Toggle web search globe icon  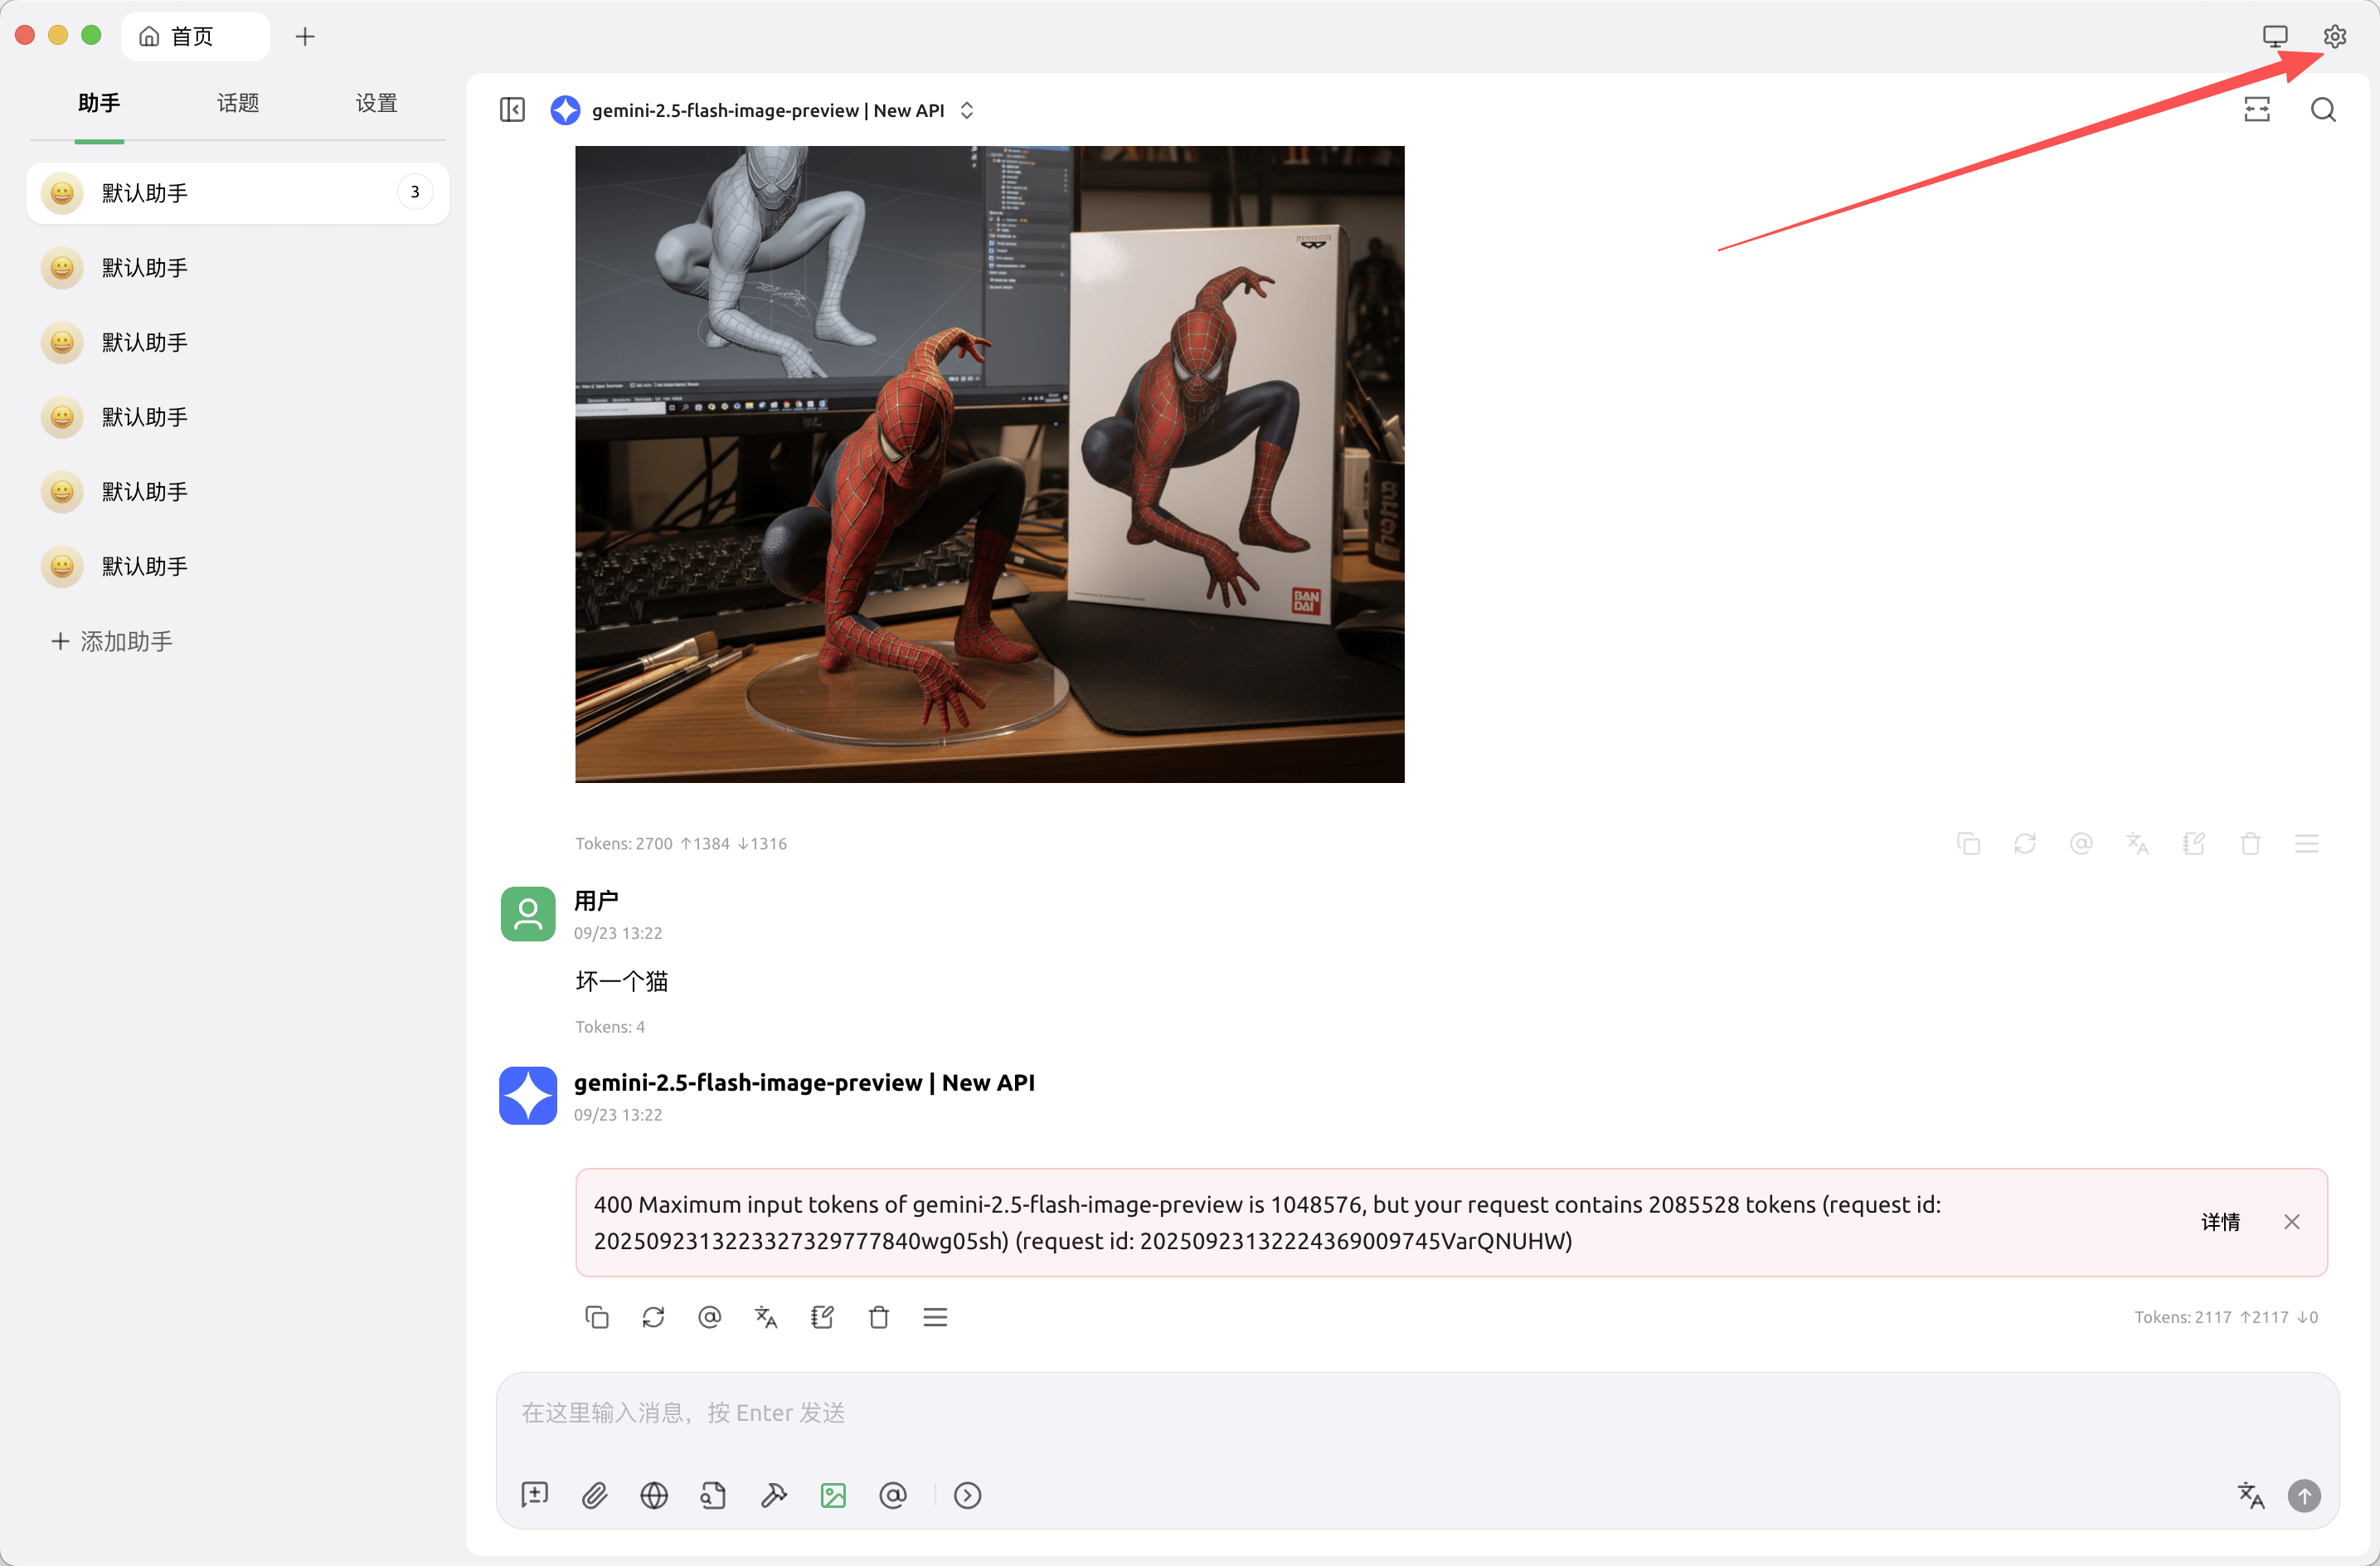click(x=654, y=1495)
